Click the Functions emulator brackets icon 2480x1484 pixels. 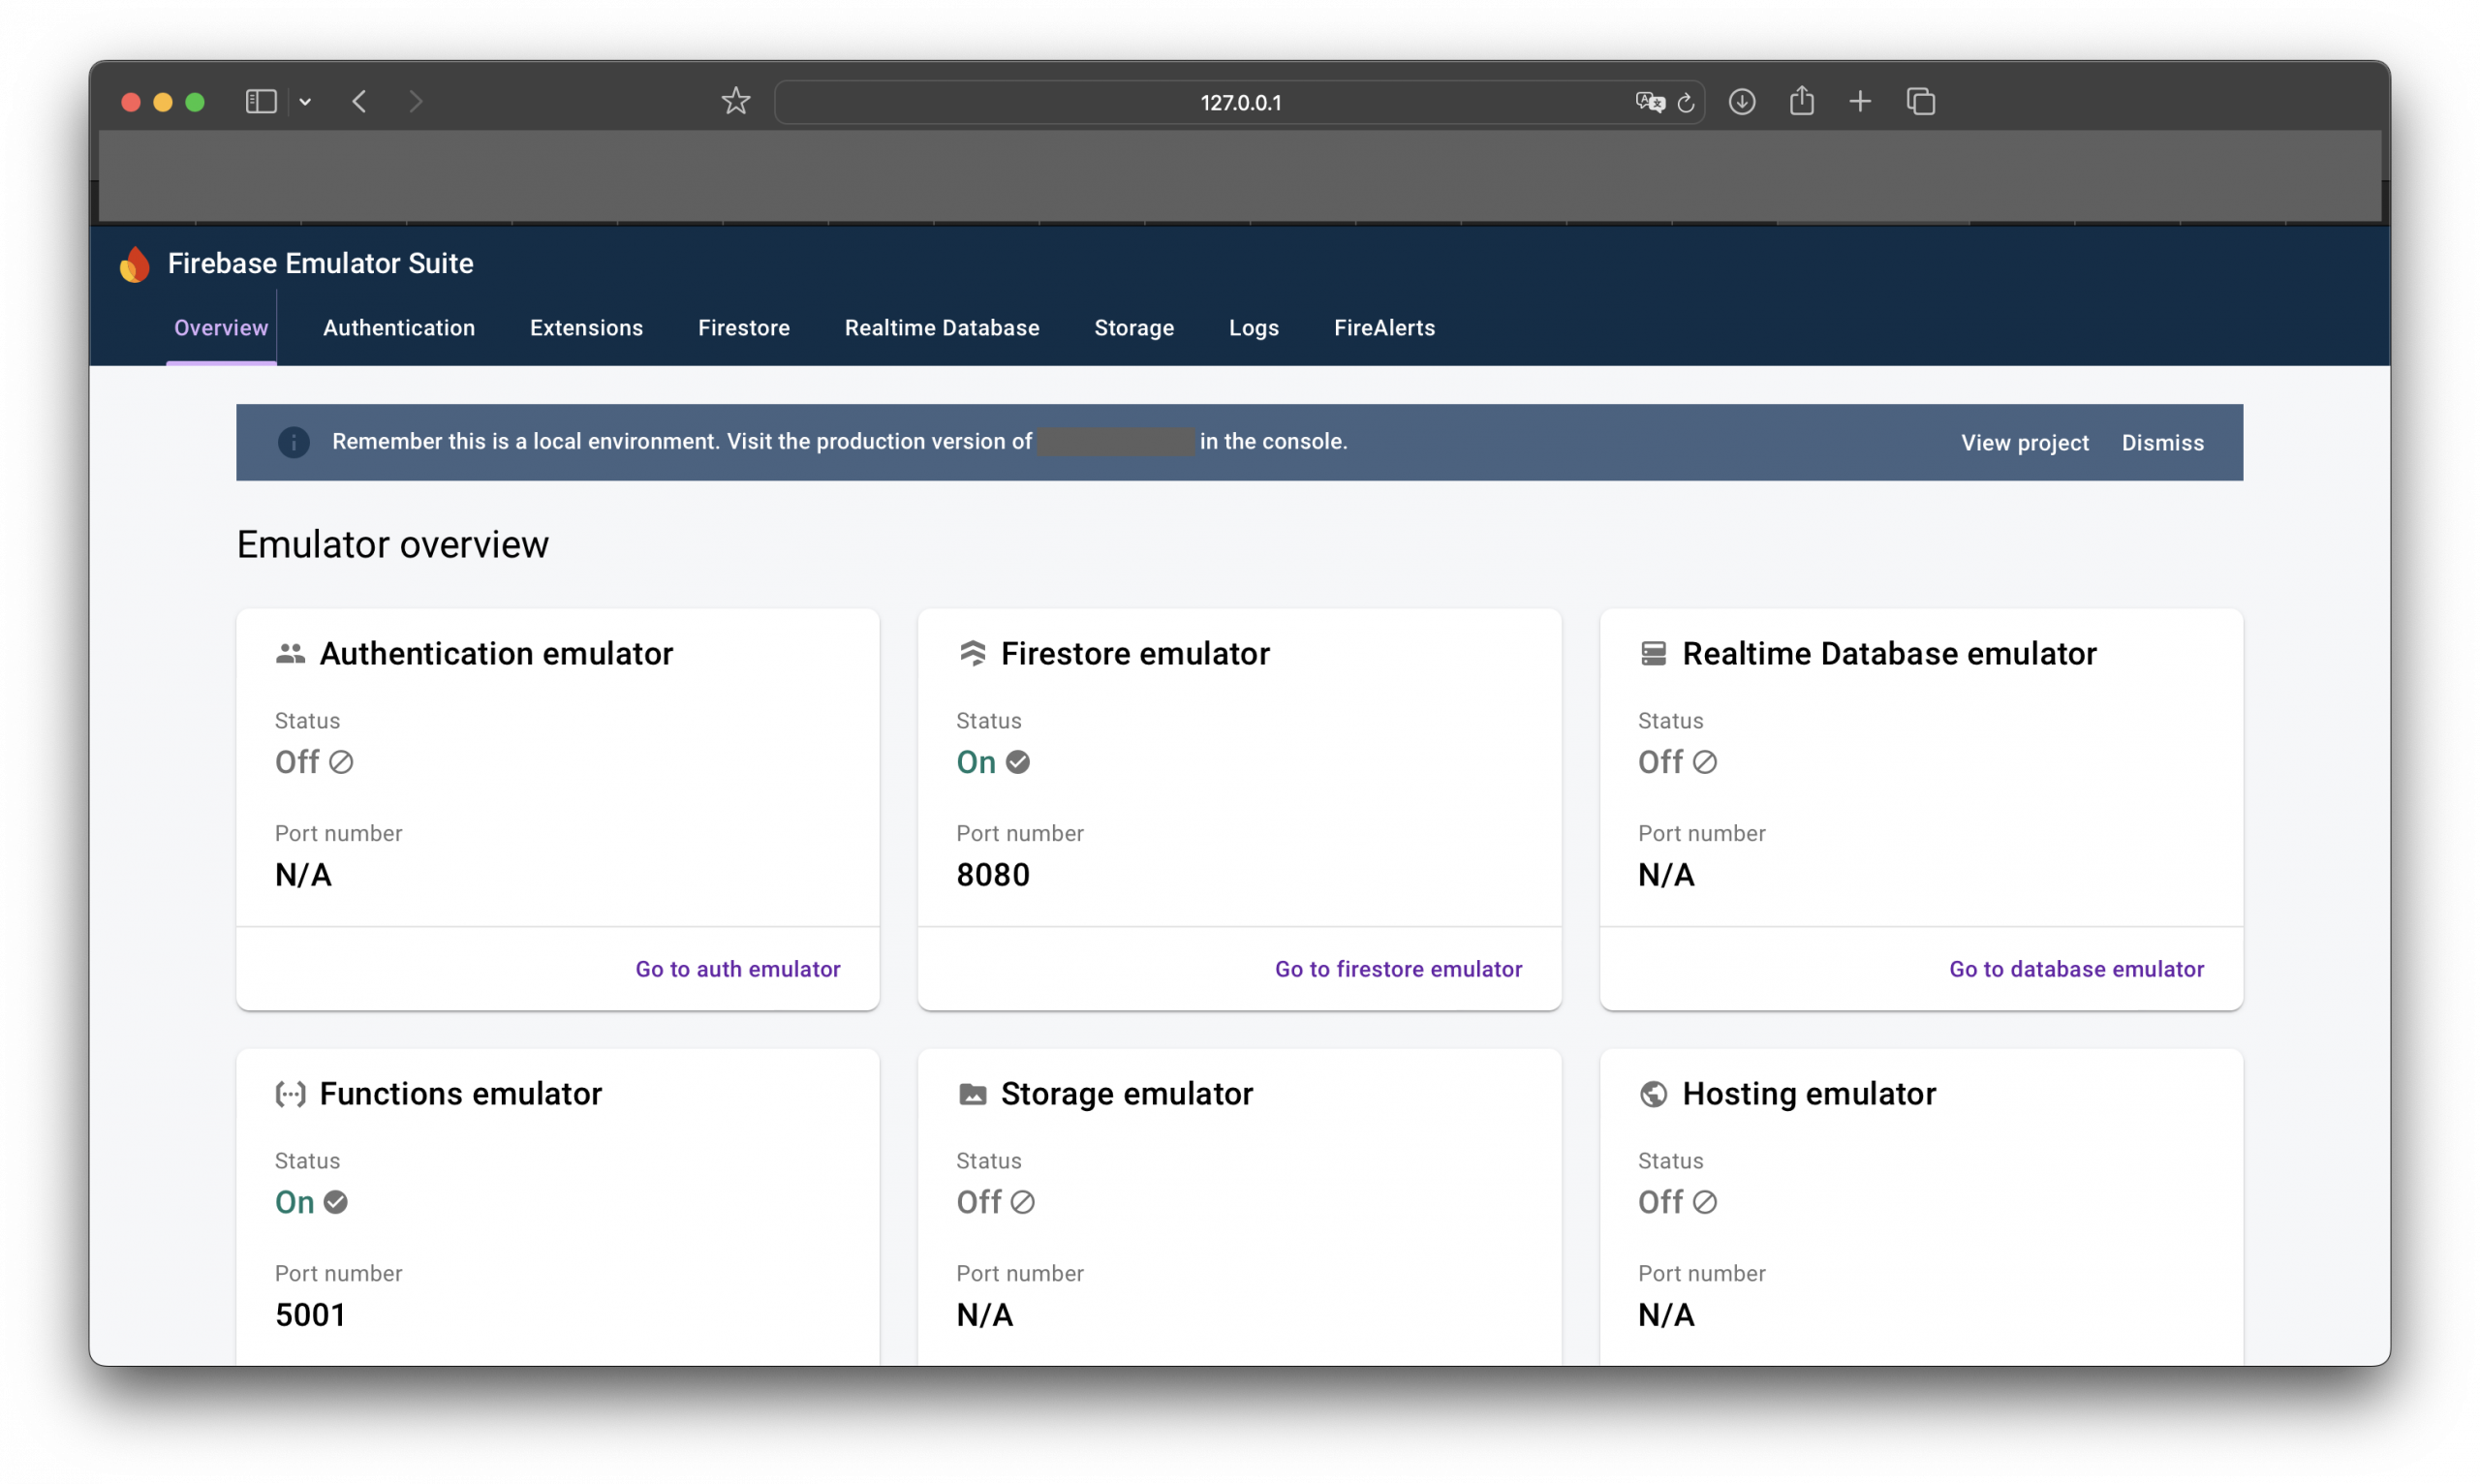pyautogui.click(x=290, y=1094)
